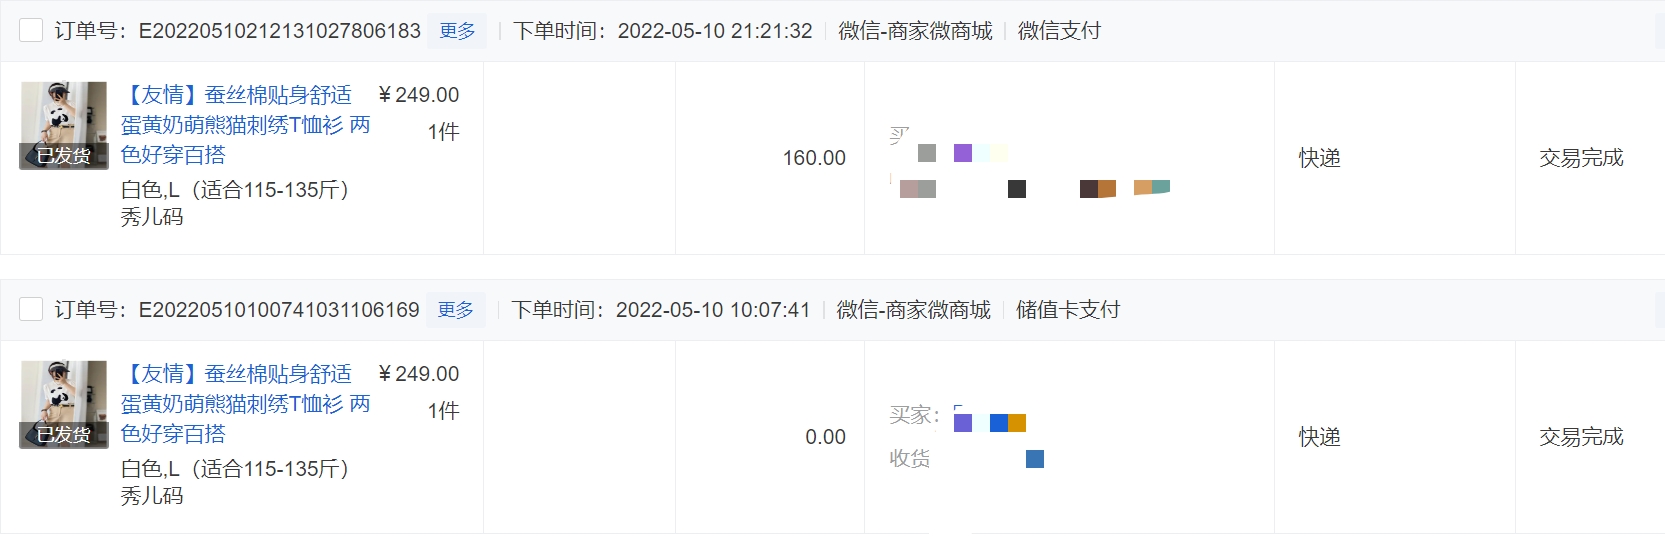Click 买家 label in the second order
Screen dimensions: 1665x537
click(913, 415)
